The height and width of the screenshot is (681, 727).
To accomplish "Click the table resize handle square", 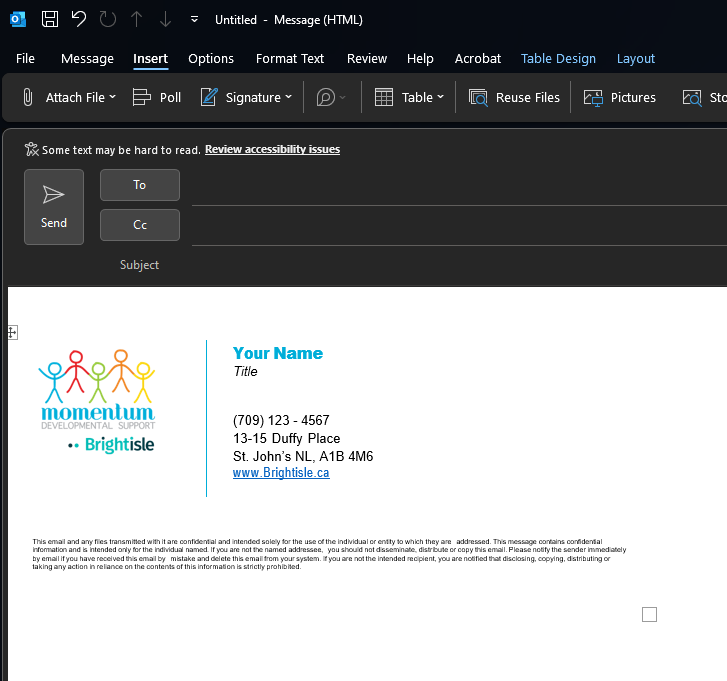I will pos(649,614).
